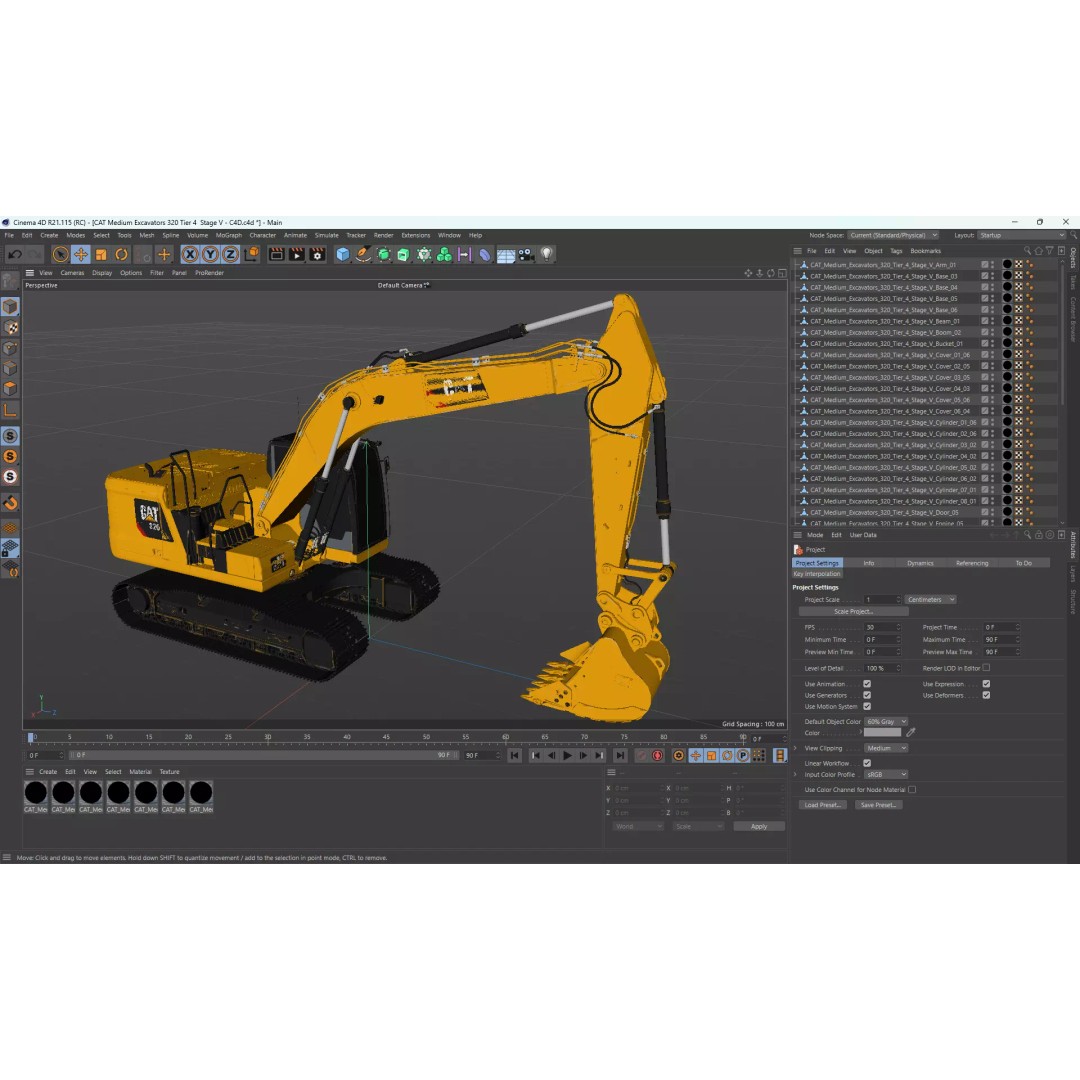Click the Floor environment icon
Image resolution: width=1080 pixels, height=1080 pixels.
pyautogui.click(x=506, y=256)
